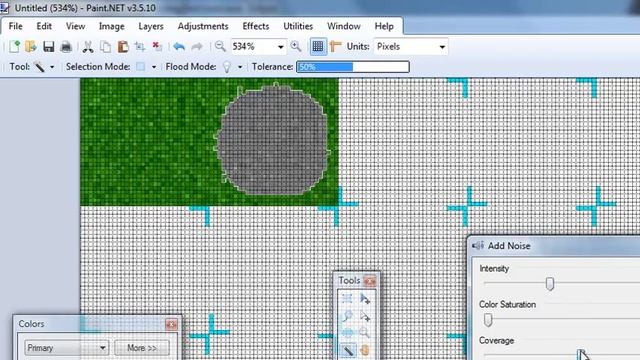640x360 pixels.
Task: Open the Edit menu
Action: [x=44, y=26]
